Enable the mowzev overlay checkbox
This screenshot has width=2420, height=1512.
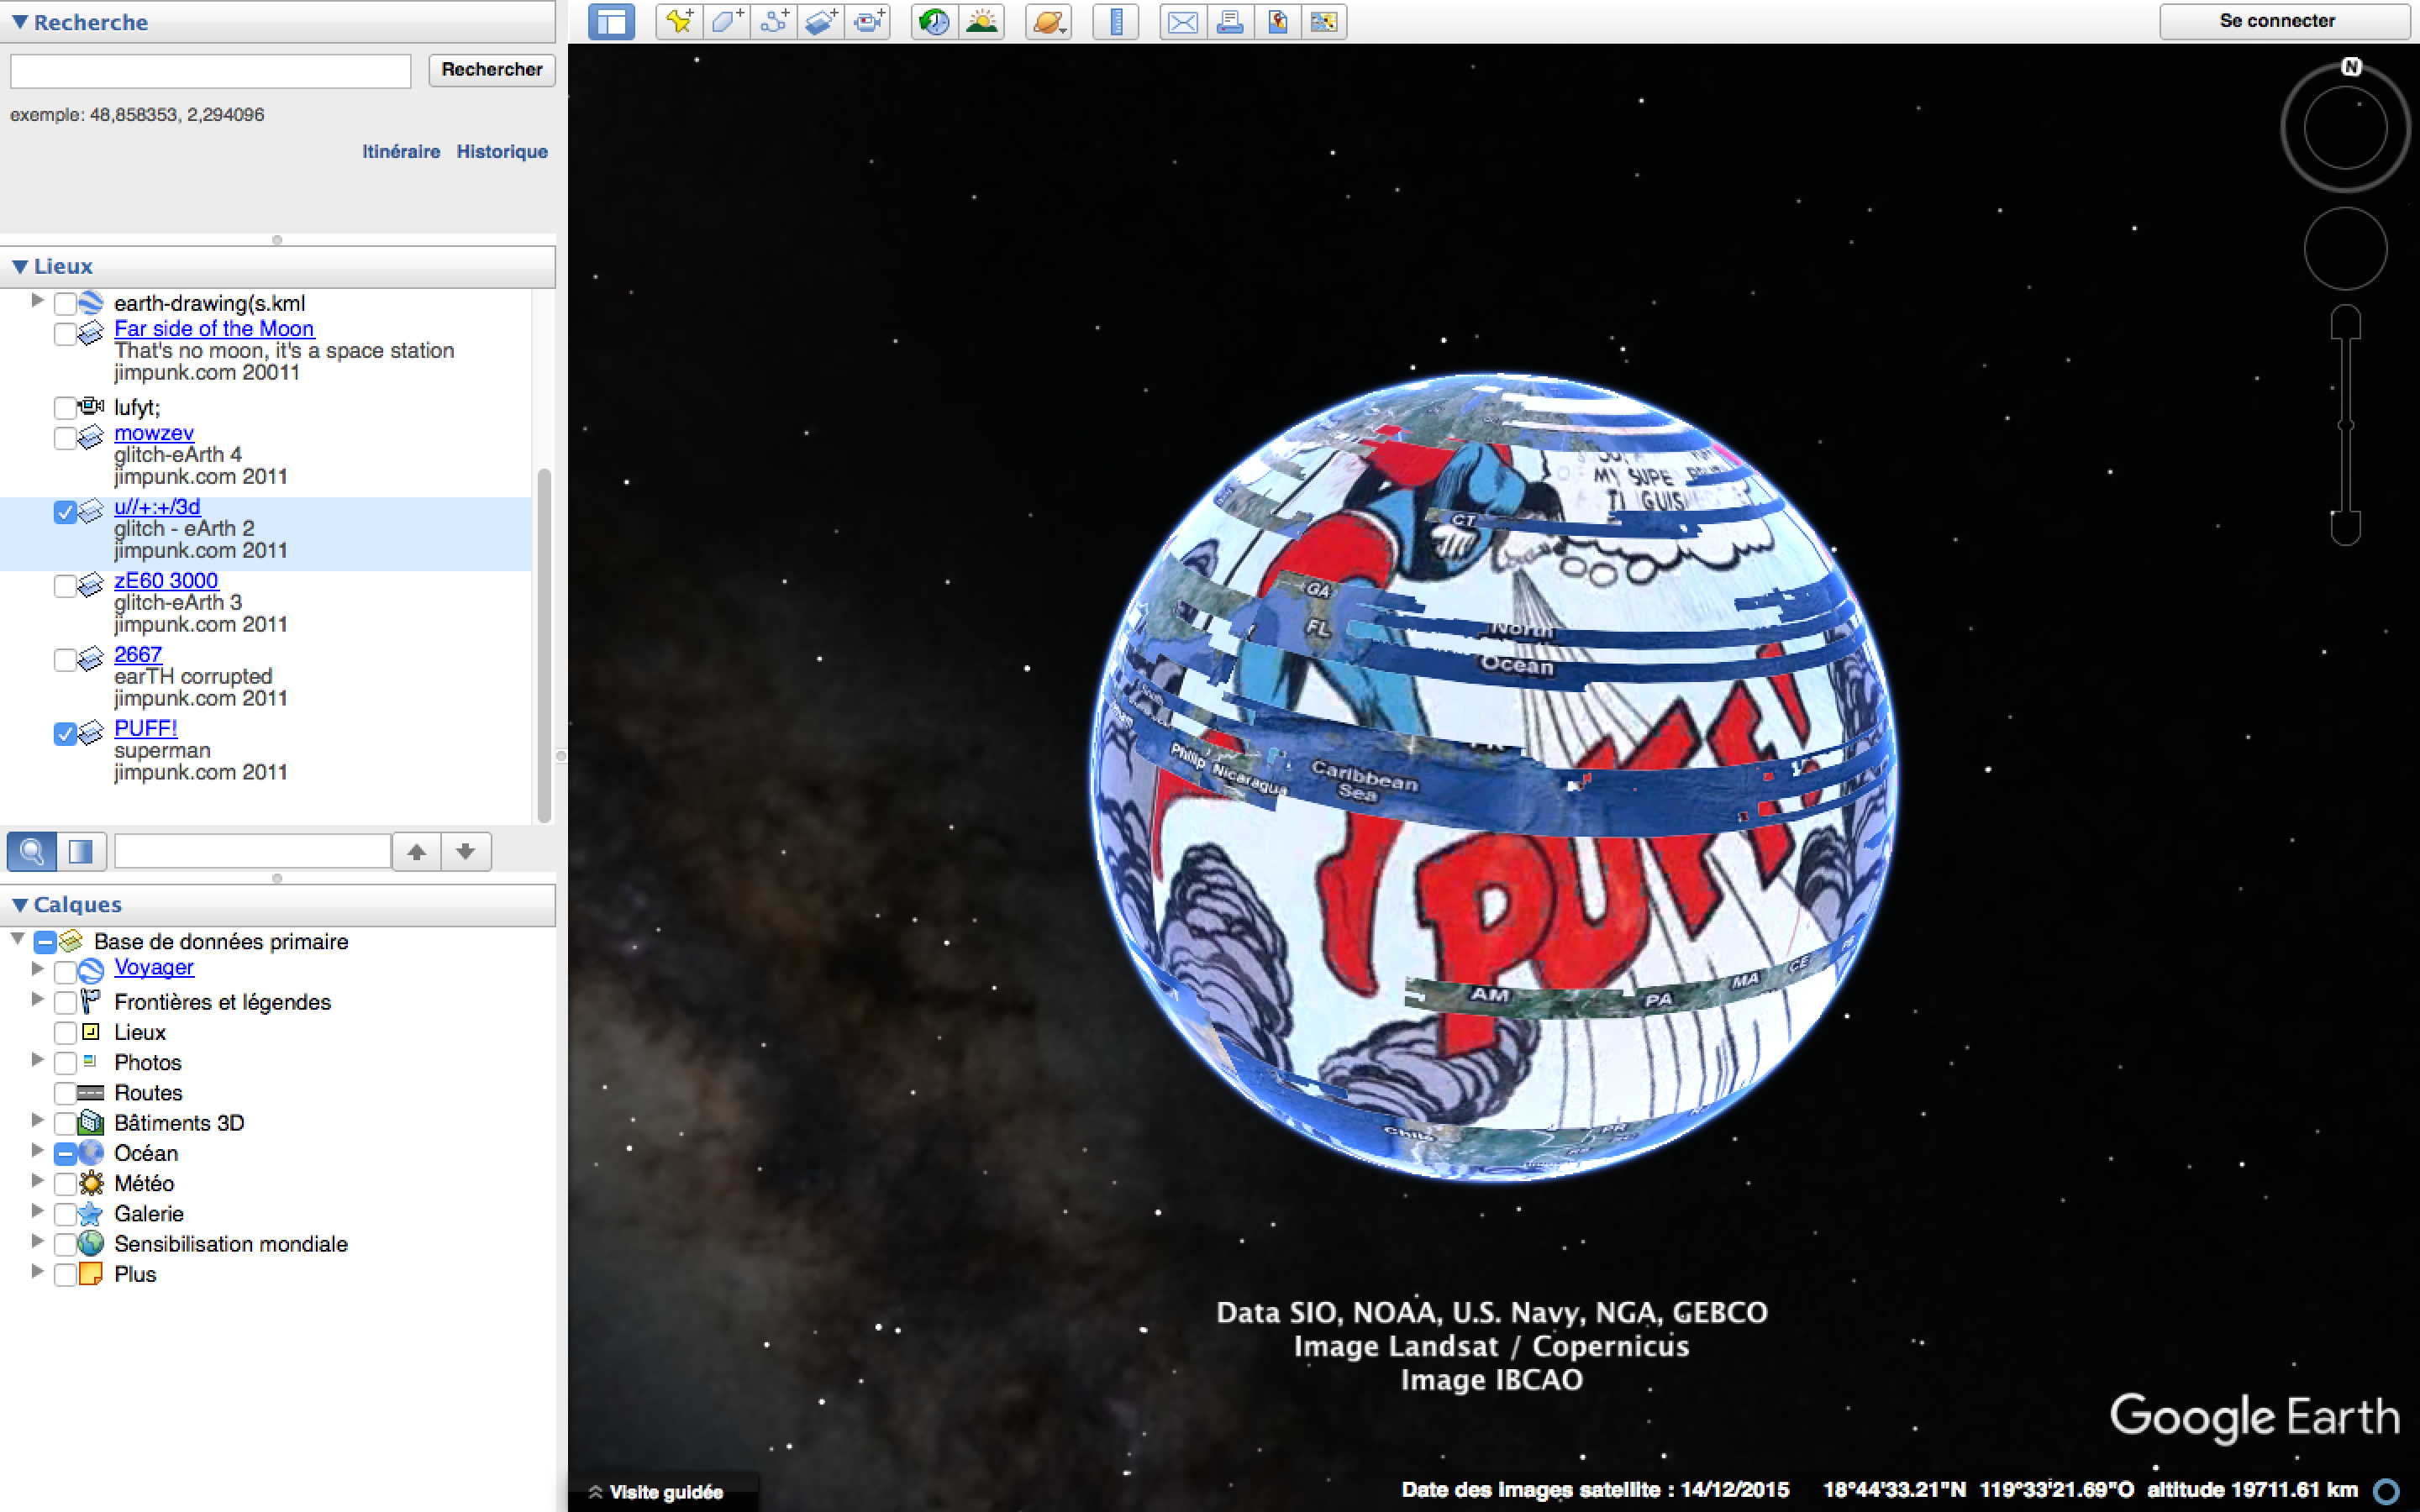pyautogui.click(x=65, y=438)
